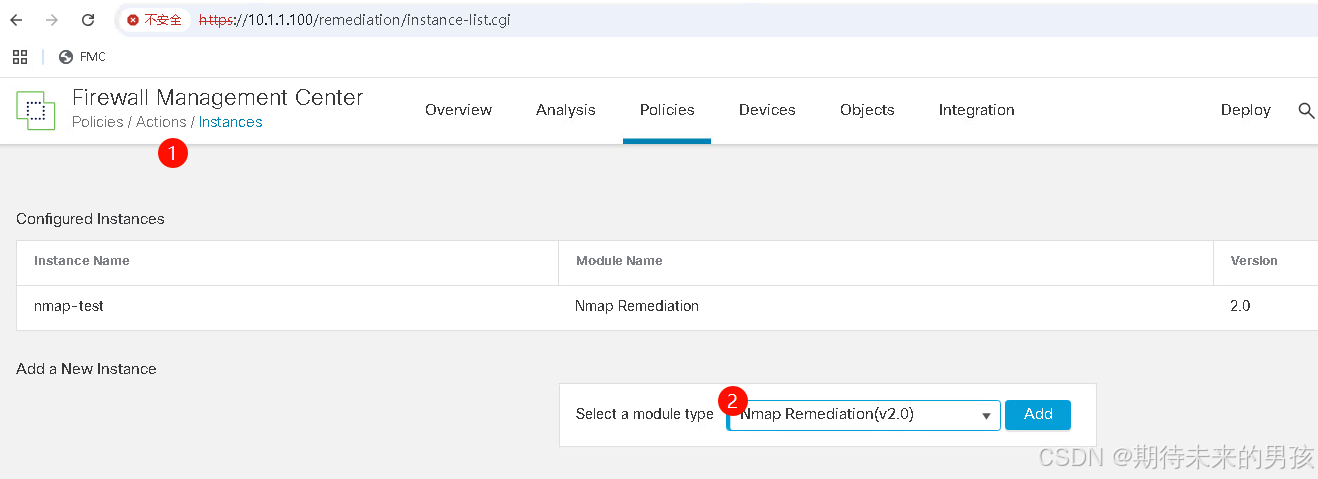Click the Deploy menu
The height and width of the screenshot is (479, 1318).
click(x=1246, y=110)
